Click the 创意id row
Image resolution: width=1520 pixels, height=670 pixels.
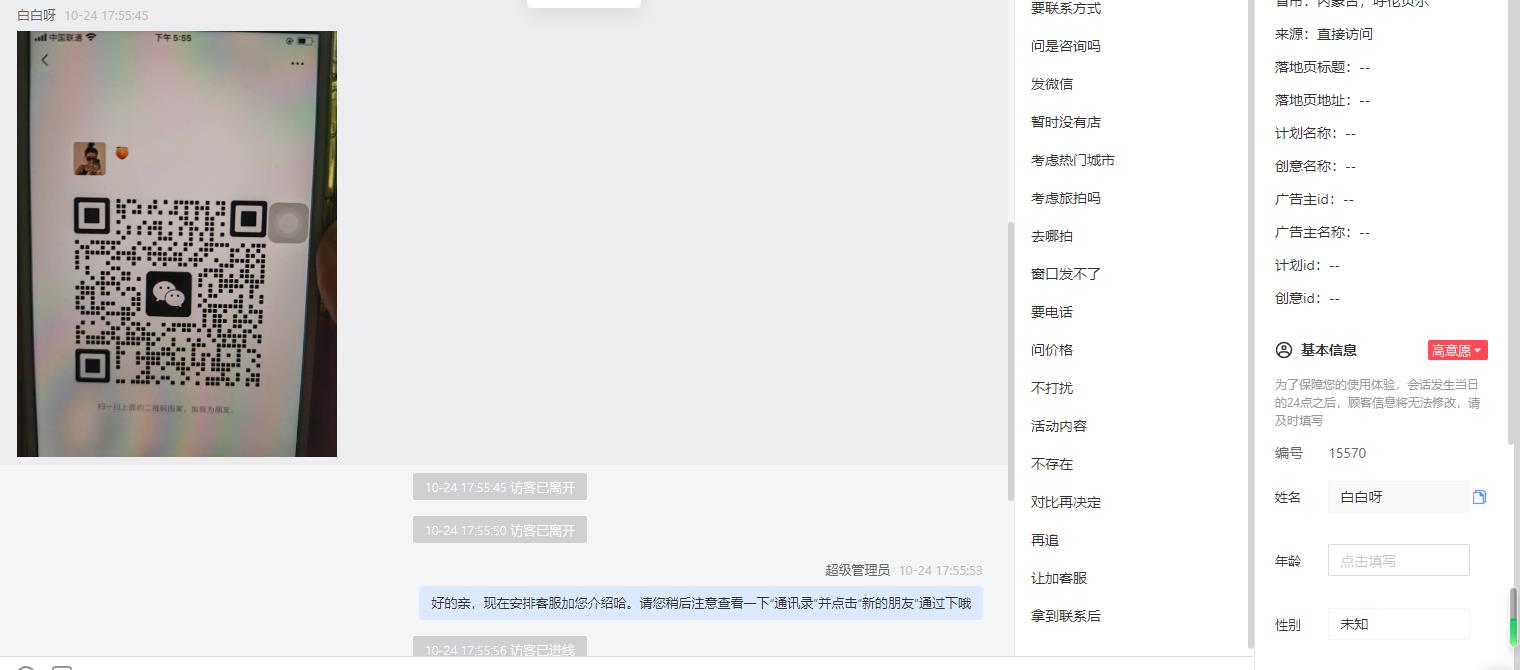pos(1307,298)
